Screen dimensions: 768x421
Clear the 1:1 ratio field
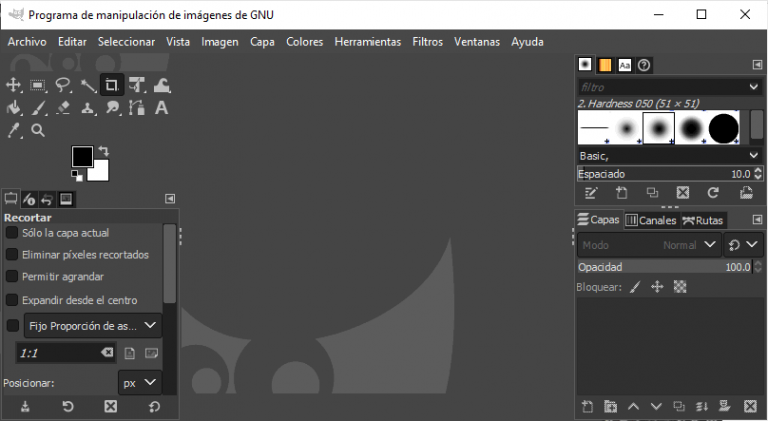tap(107, 352)
